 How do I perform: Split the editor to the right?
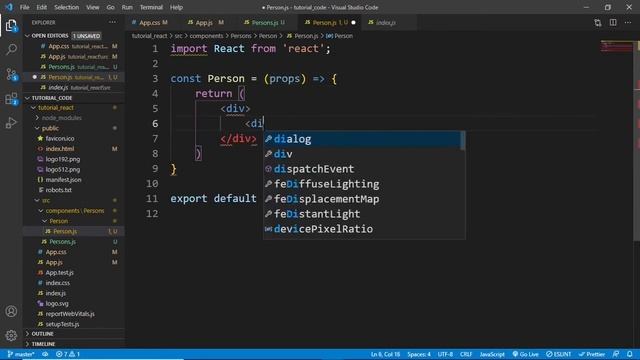[x=613, y=22]
